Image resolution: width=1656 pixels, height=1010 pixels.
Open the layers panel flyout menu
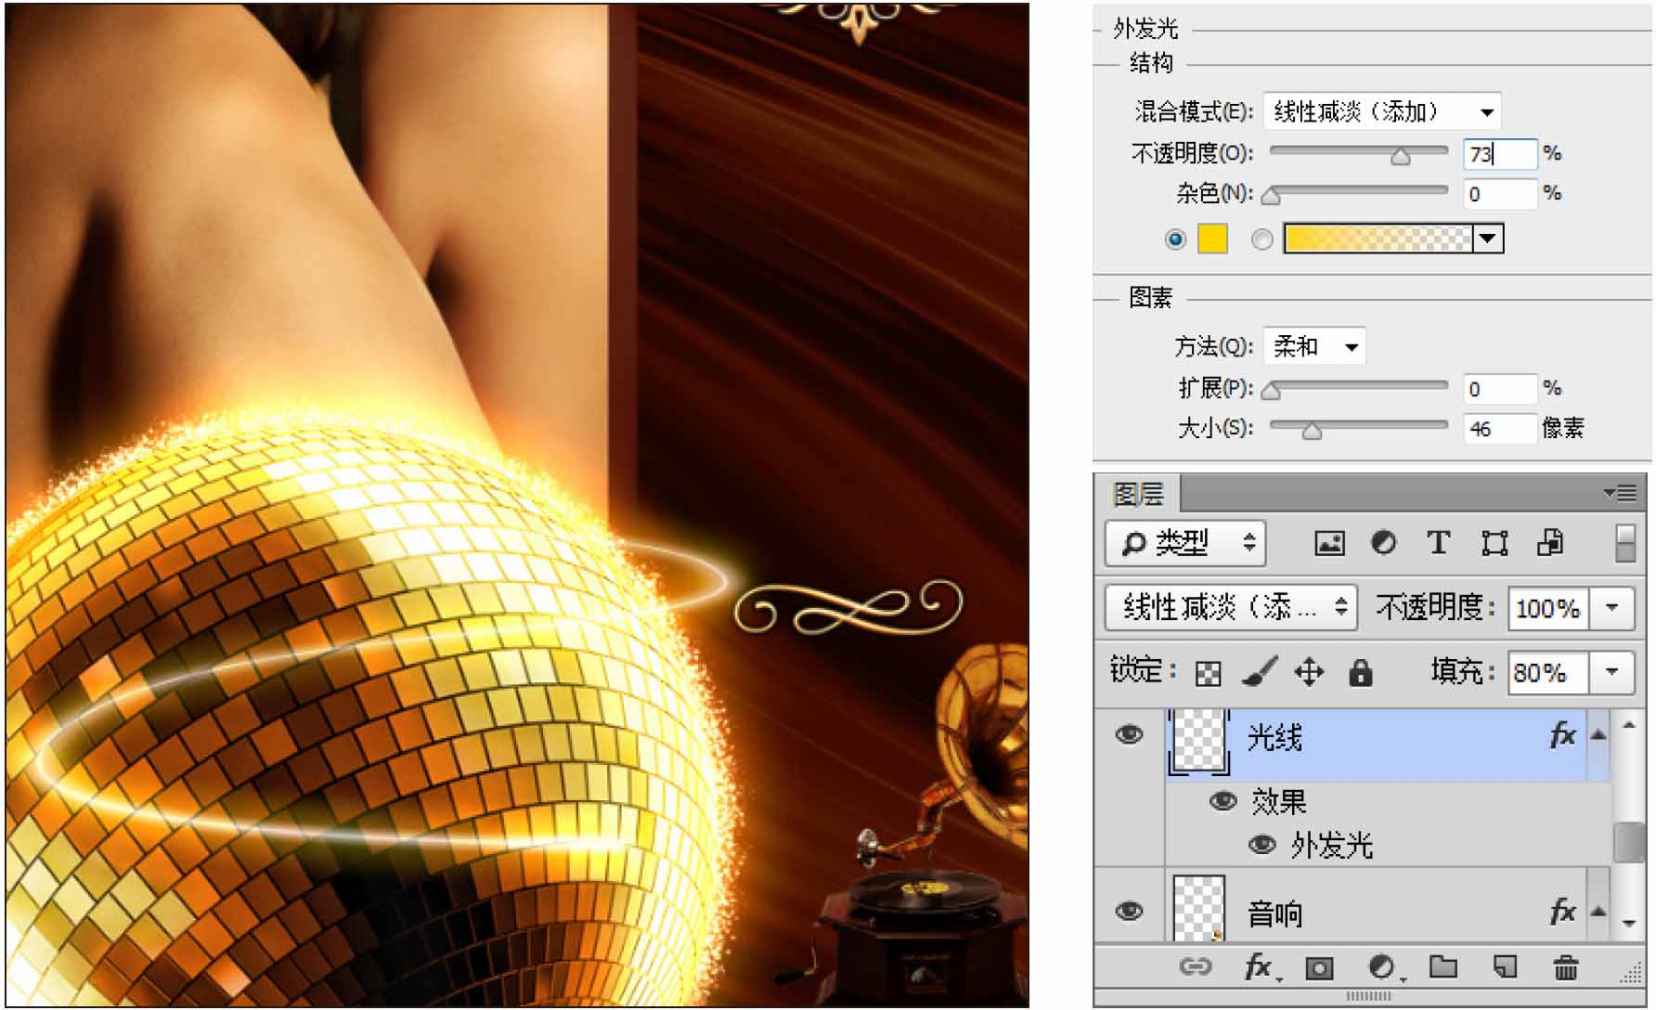pos(1620,492)
